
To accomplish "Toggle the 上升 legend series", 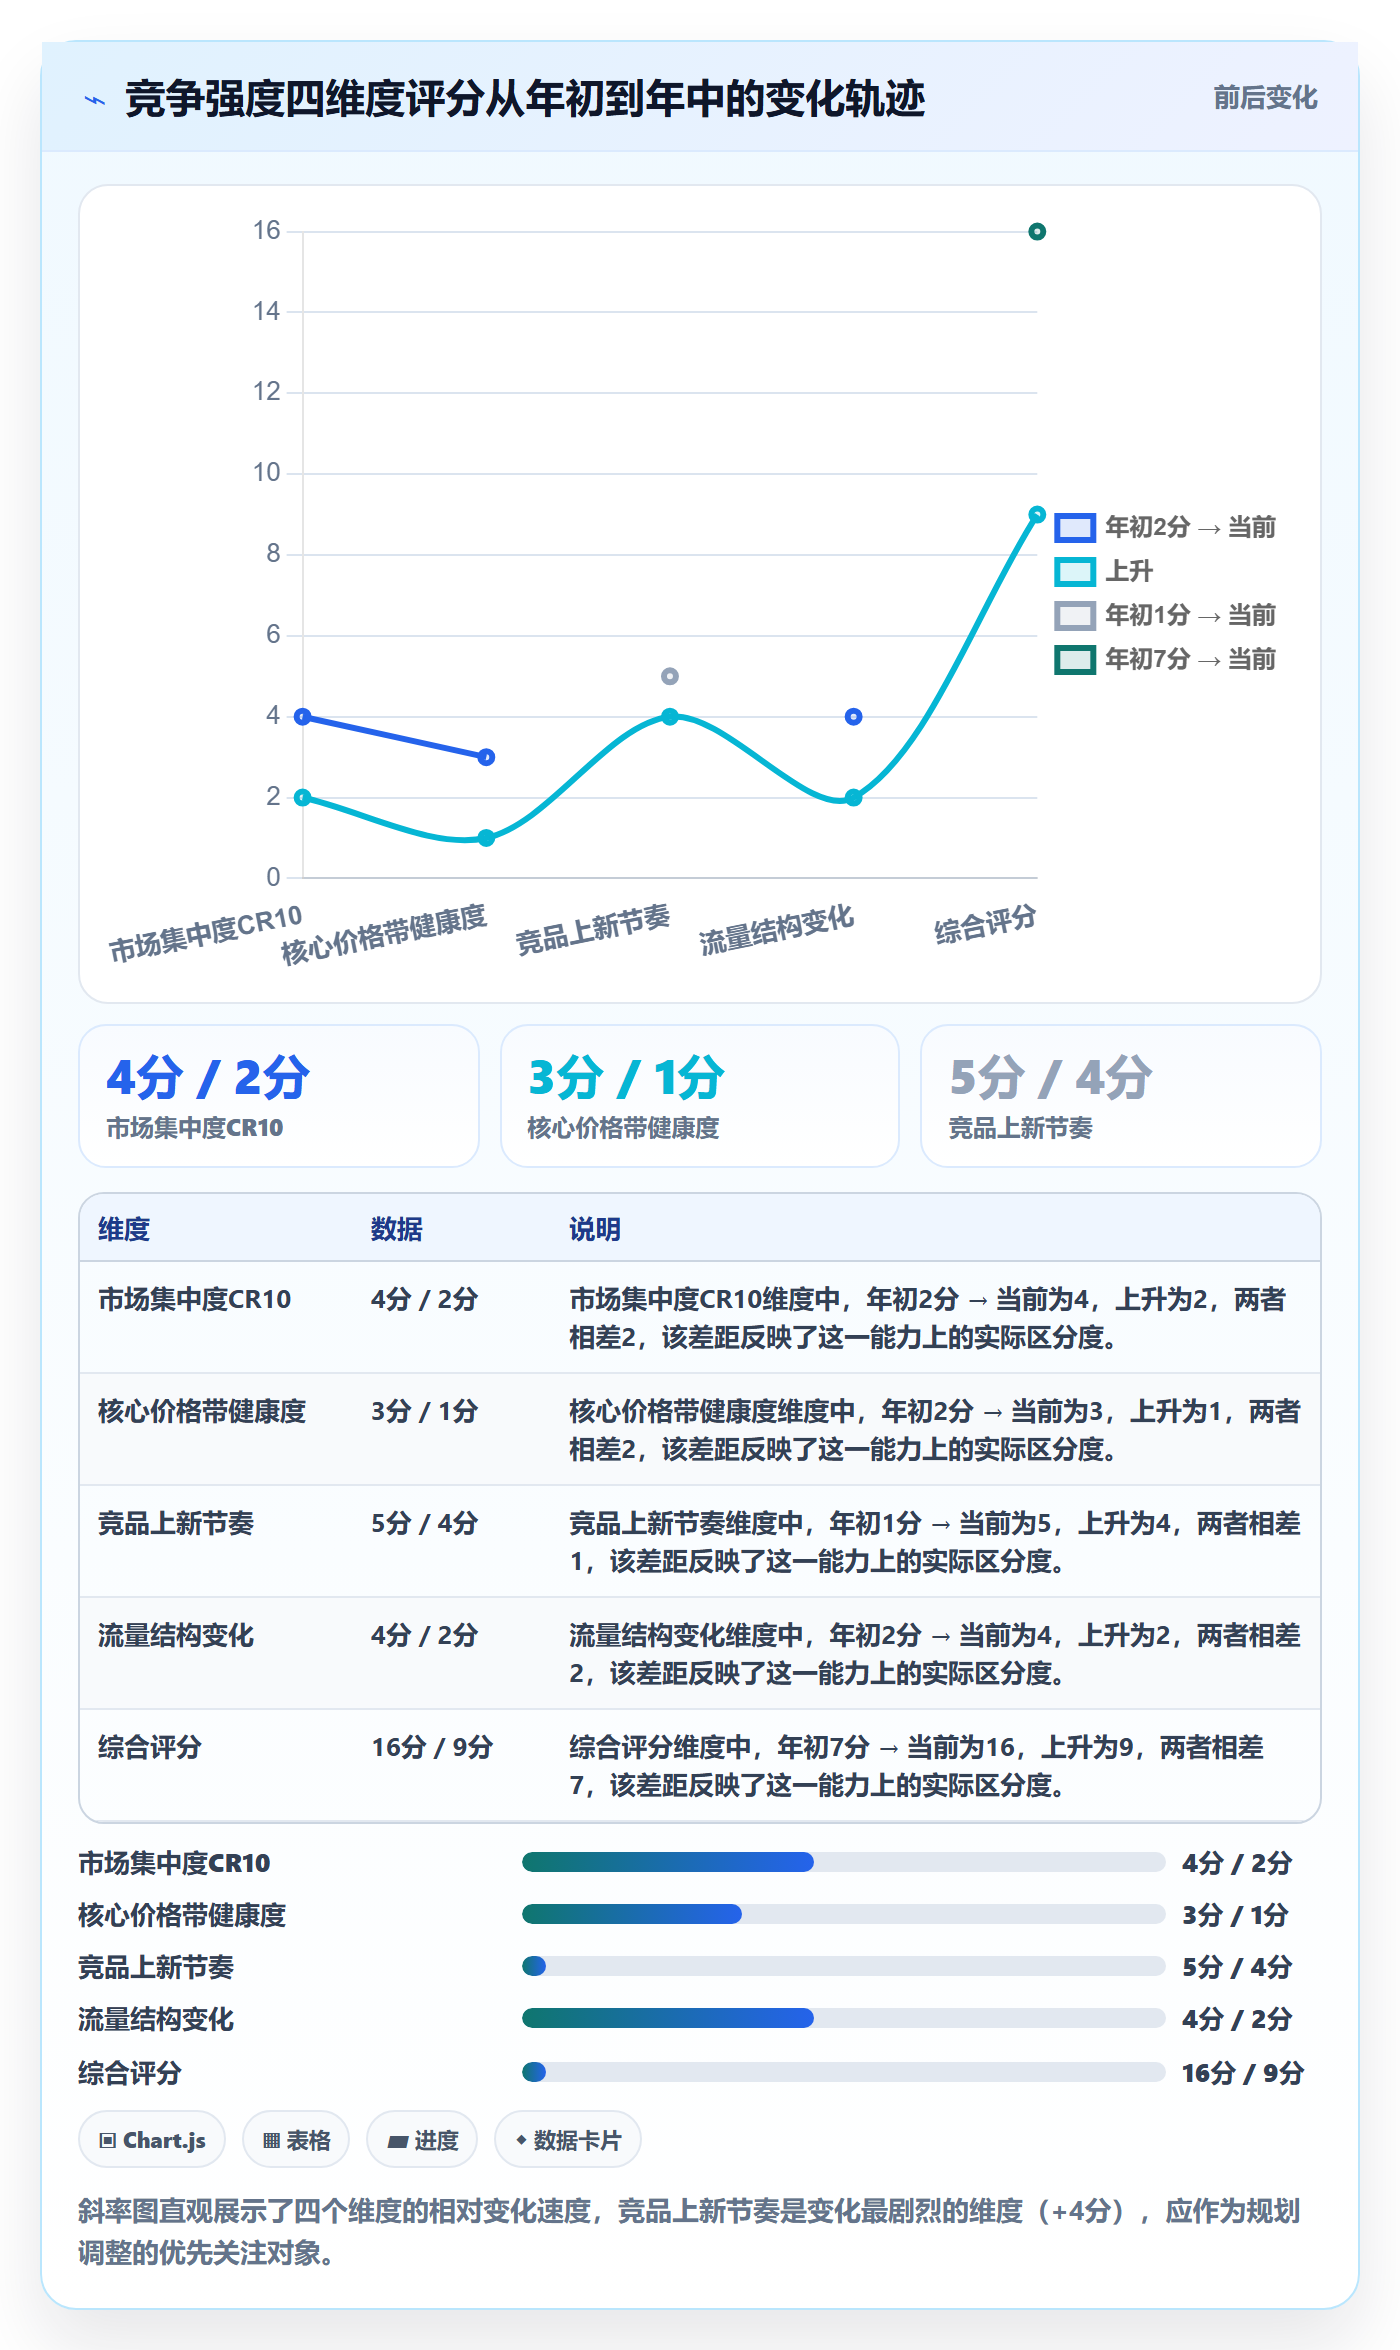I will coord(1104,571).
